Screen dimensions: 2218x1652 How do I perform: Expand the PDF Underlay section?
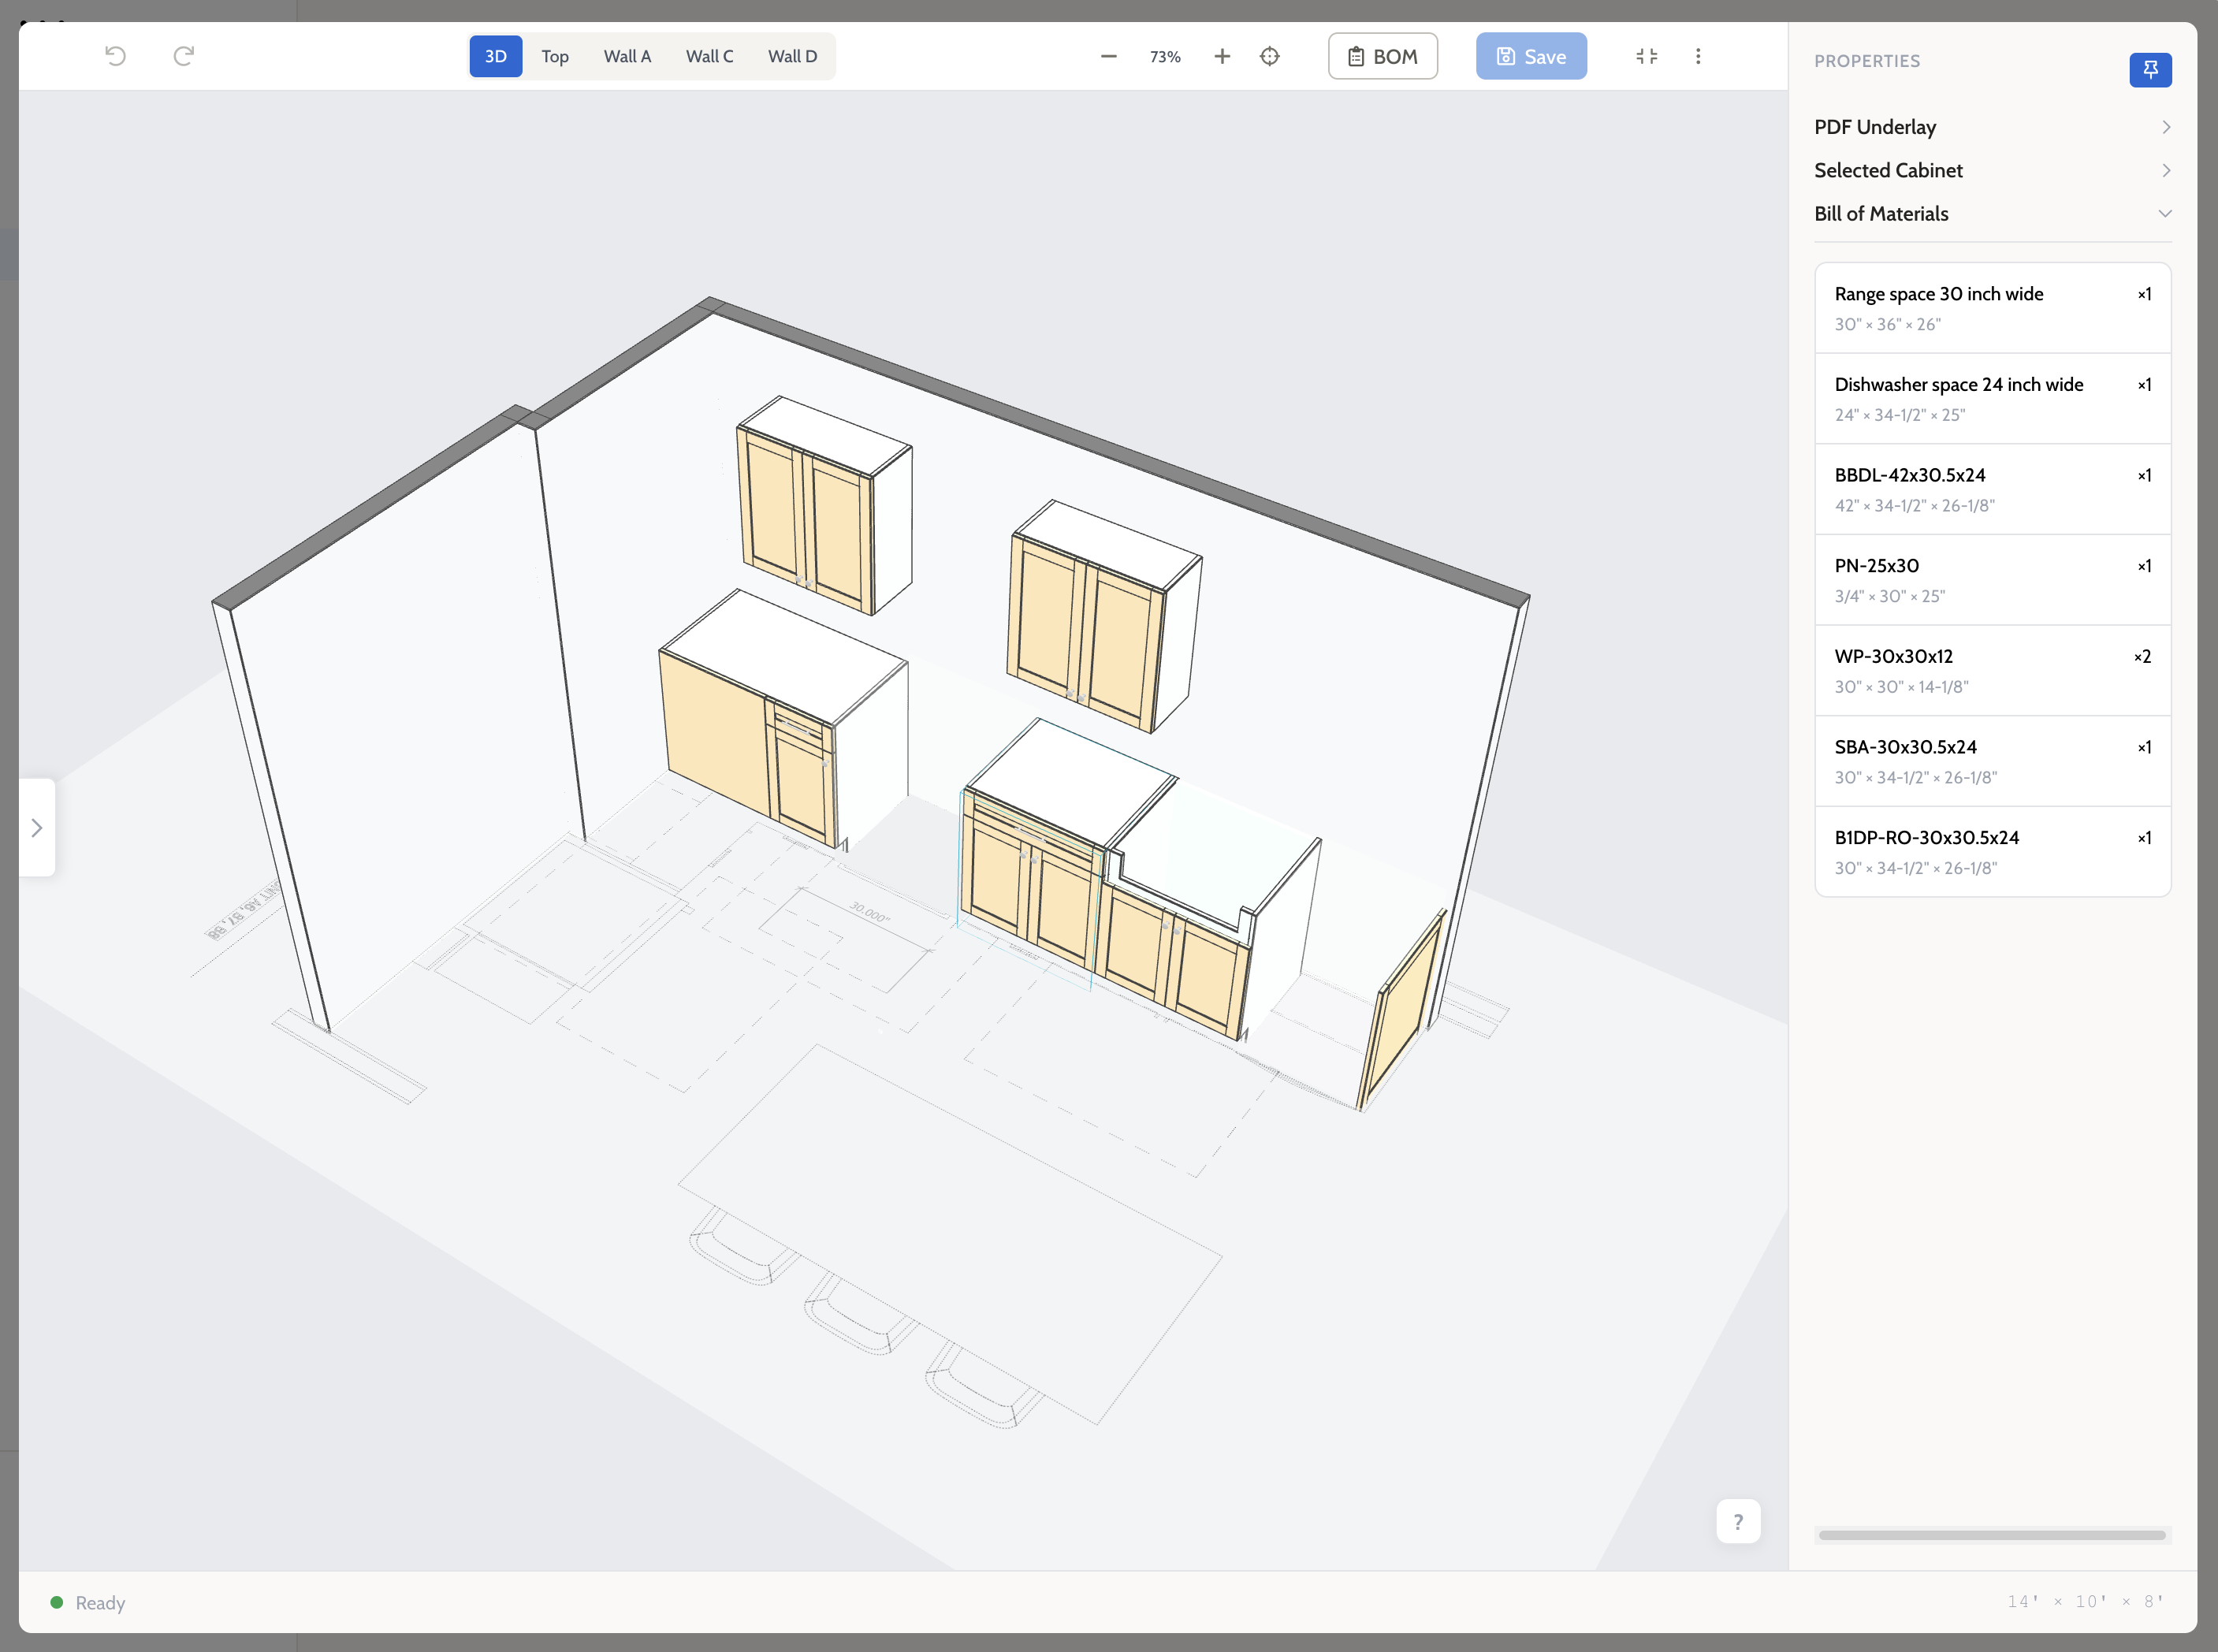[x=1992, y=127]
